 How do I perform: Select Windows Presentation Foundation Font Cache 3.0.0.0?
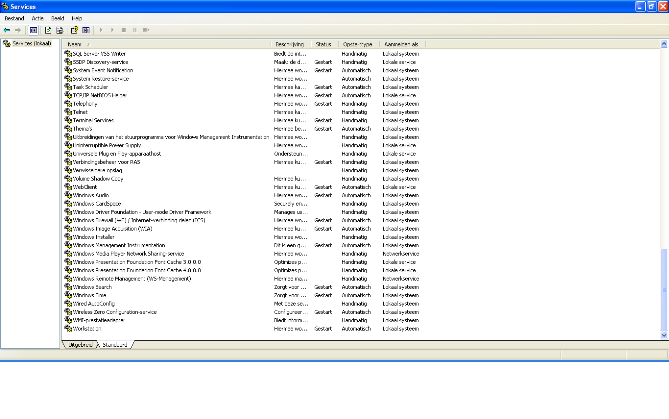click(137, 262)
